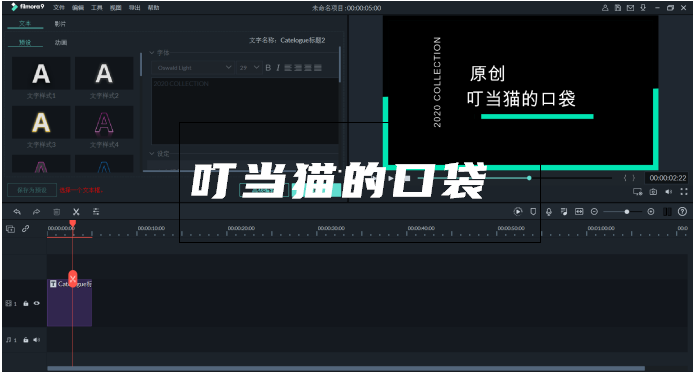Switch to the 影片 tab
695x374 pixels.
pyautogui.click(x=60, y=24)
